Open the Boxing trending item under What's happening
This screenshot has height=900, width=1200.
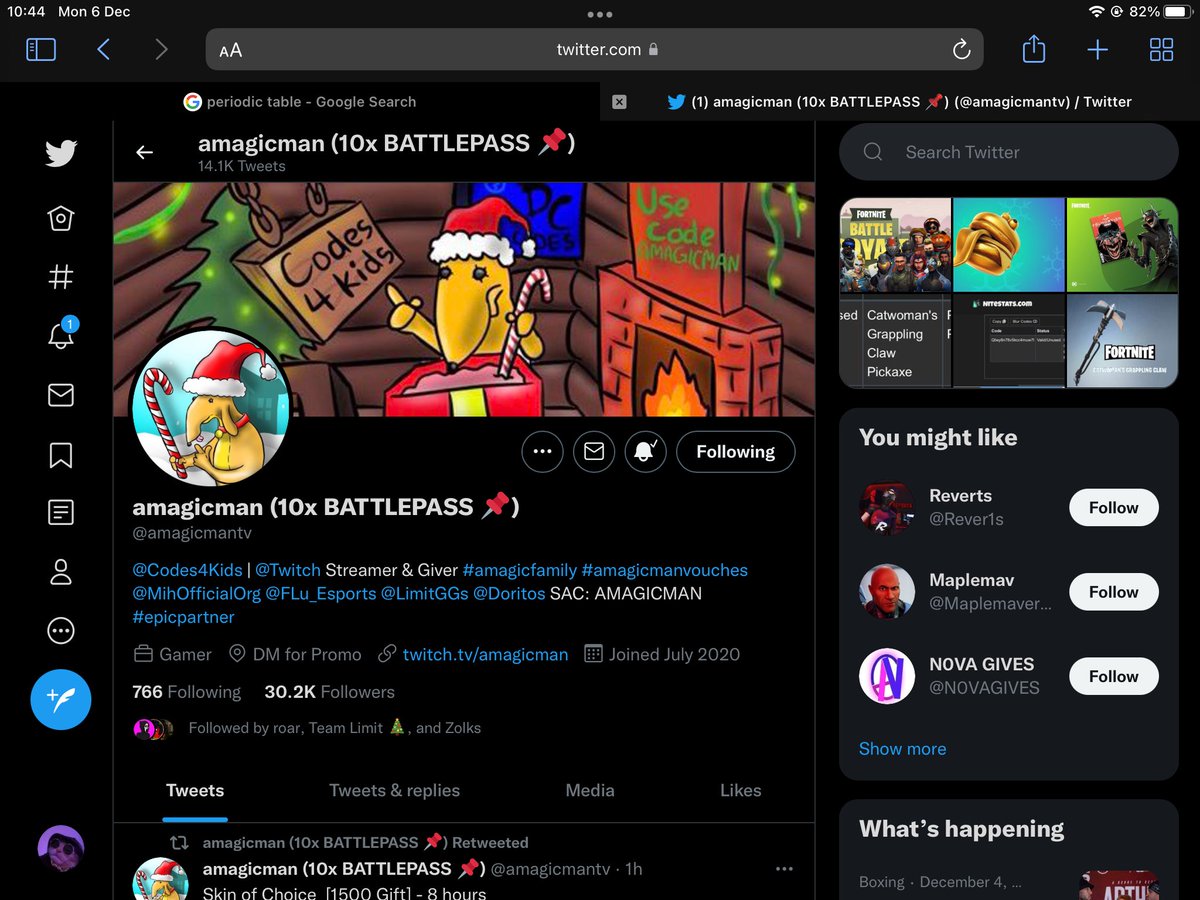1009,882
